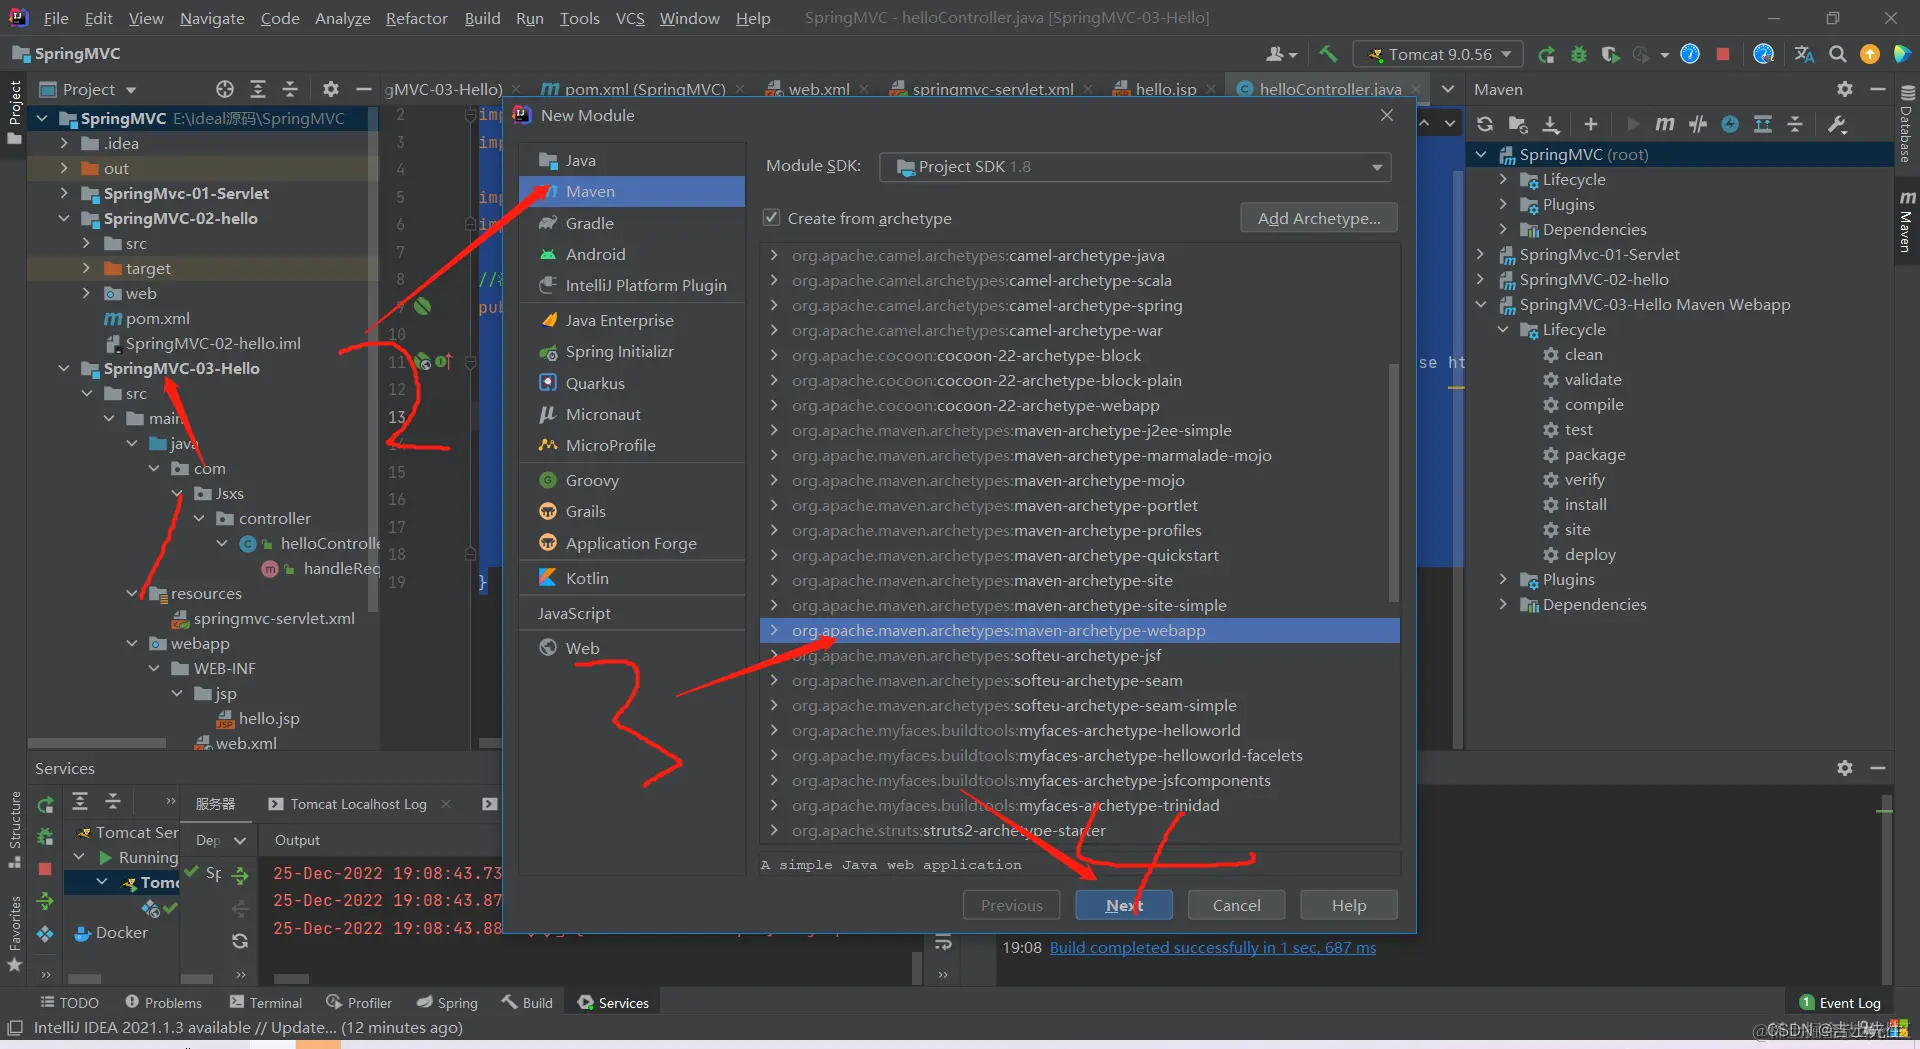This screenshot has width=1920, height=1049.
Task: Open Project panel gear settings
Action: pyautogui.click(x=331, y=89)
